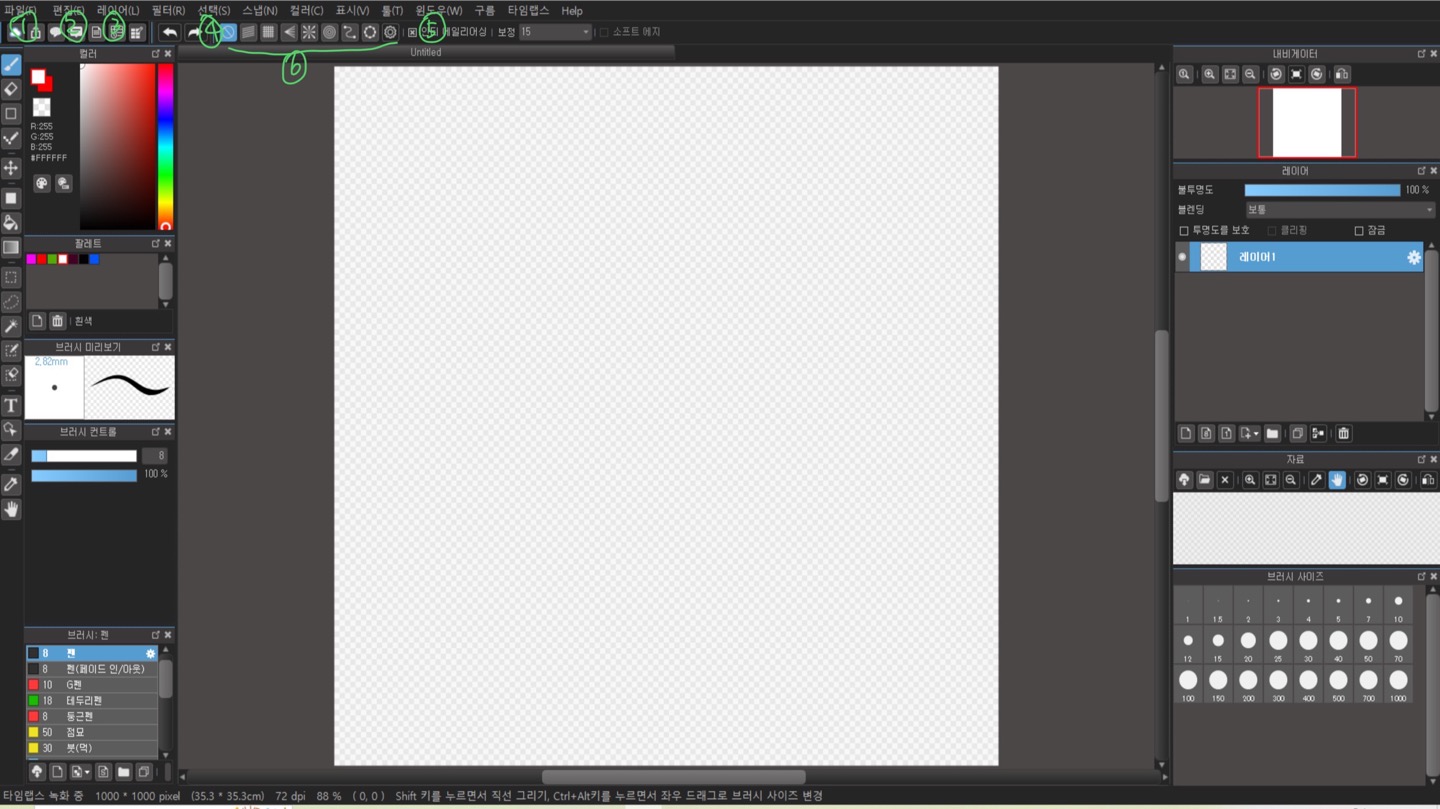This screenshot has height=809, width=1440.
Task: Swap to the transparent color box
Action: tap(41, 106)
